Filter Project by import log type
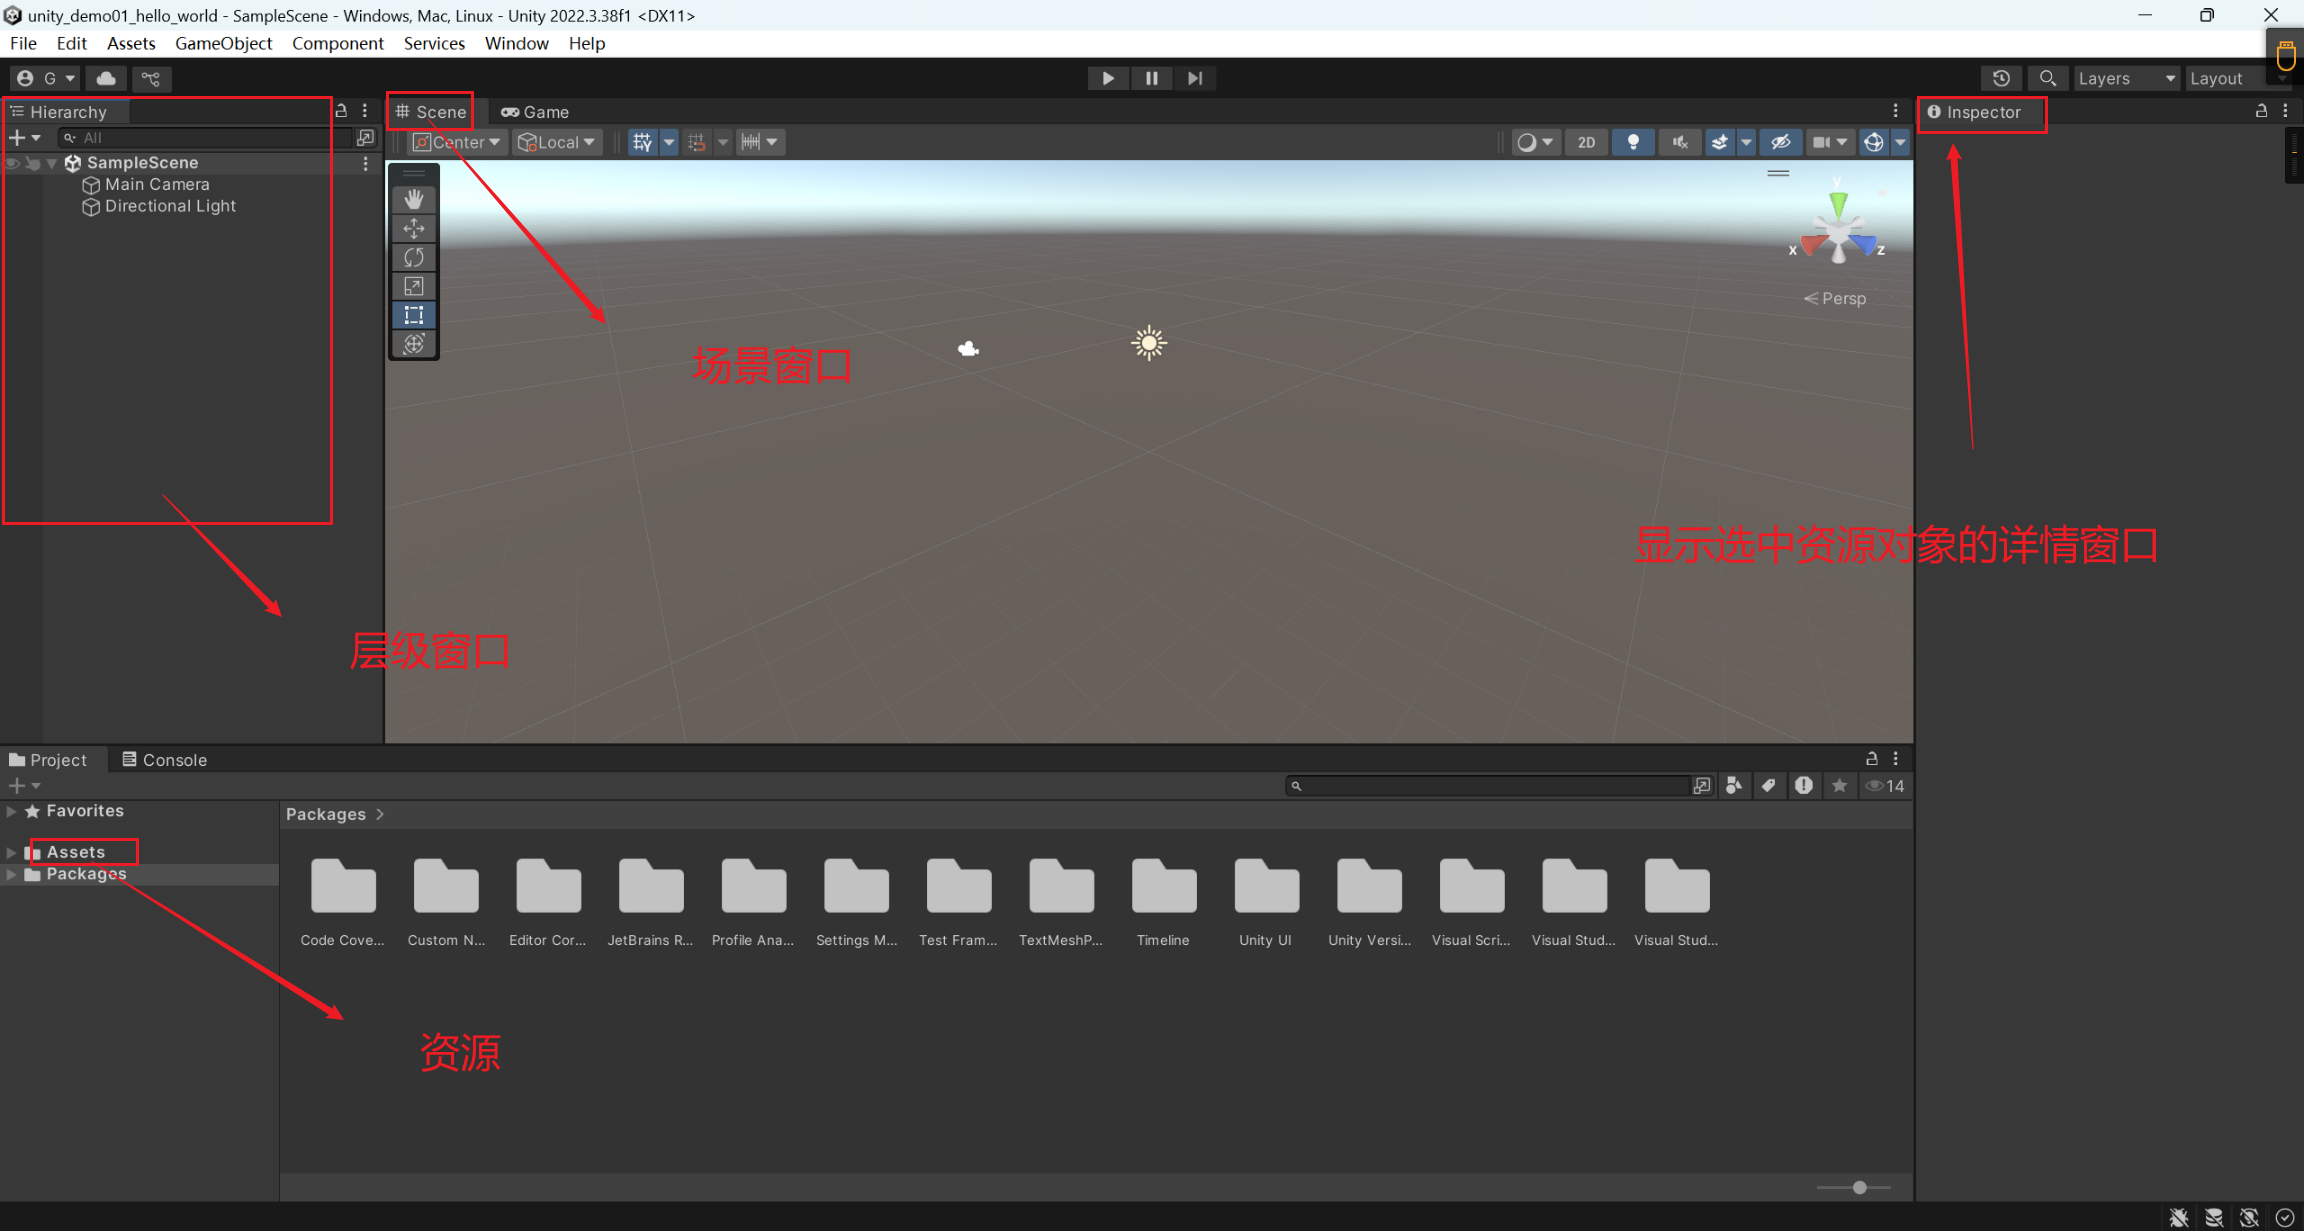Image resolution: width=2304 pixels, height=1231 pixels. click(x=1804, y=785)
